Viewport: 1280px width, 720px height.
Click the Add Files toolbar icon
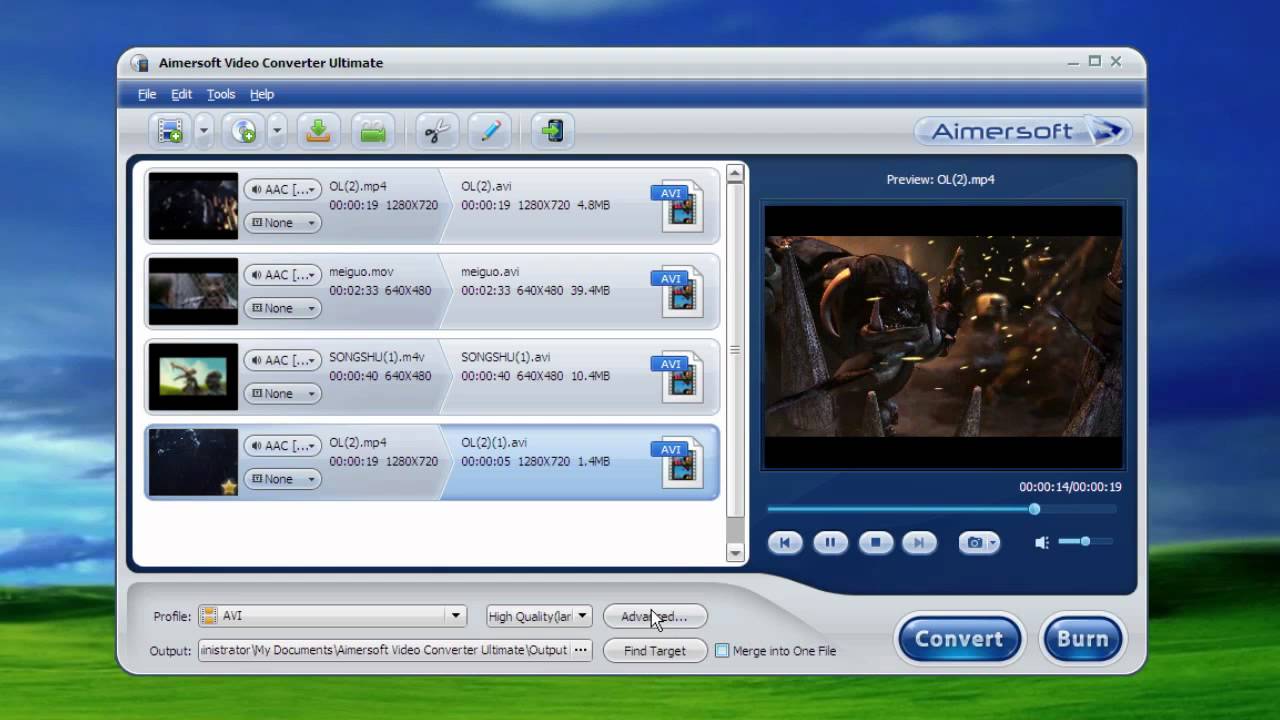[x=171, y=131]
